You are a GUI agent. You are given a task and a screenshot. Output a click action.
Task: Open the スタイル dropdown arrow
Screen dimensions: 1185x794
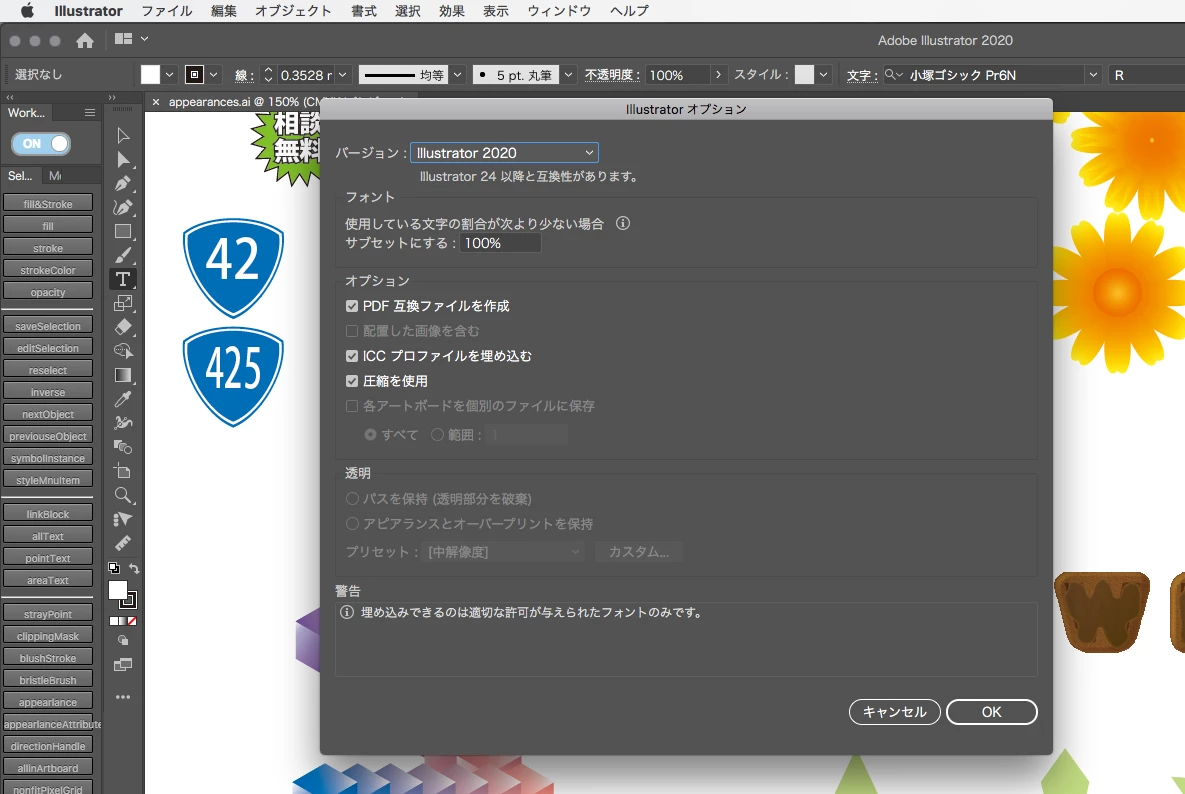[x=824, y=75]
